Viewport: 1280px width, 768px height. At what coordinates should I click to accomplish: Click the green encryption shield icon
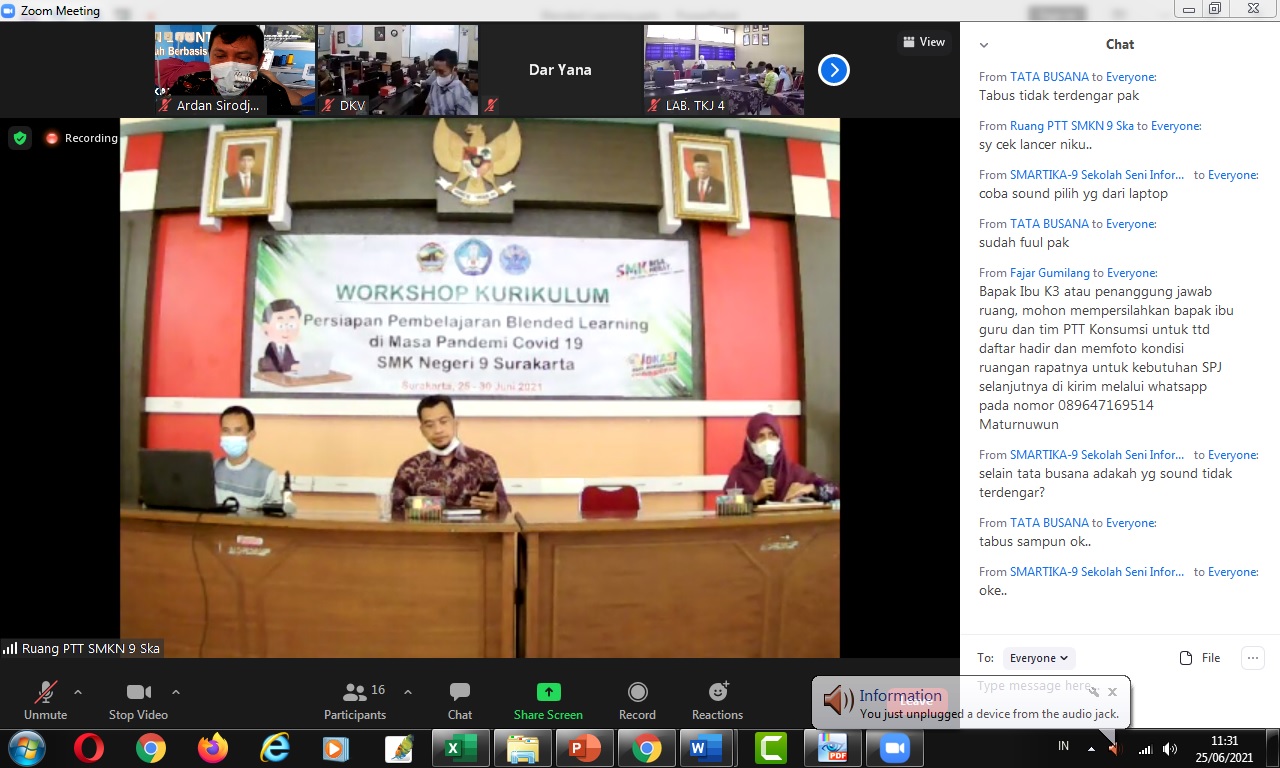20,138
